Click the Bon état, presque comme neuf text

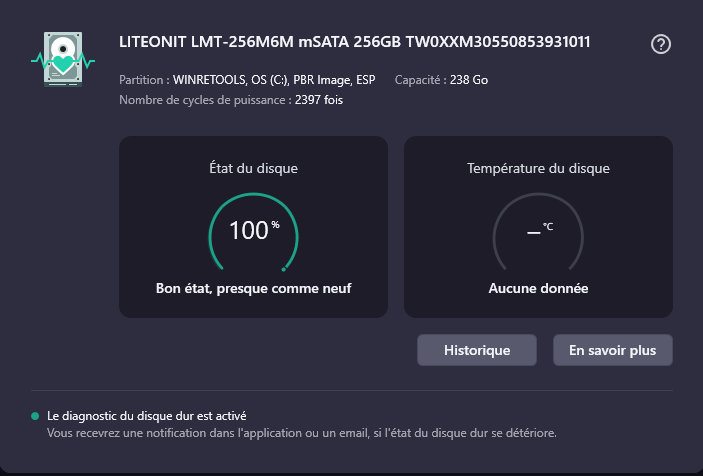[253, 288]
